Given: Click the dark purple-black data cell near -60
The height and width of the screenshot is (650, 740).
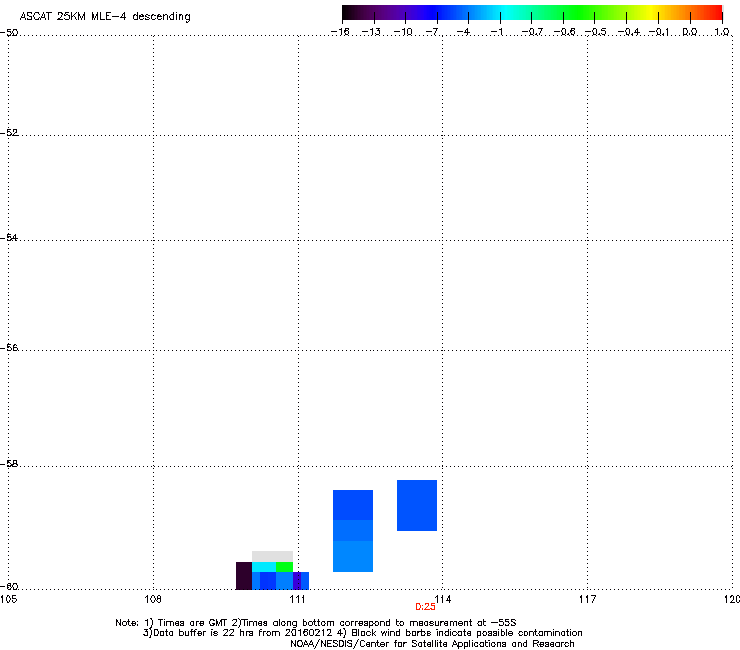Looking at the screenshot, I should 244,575.
